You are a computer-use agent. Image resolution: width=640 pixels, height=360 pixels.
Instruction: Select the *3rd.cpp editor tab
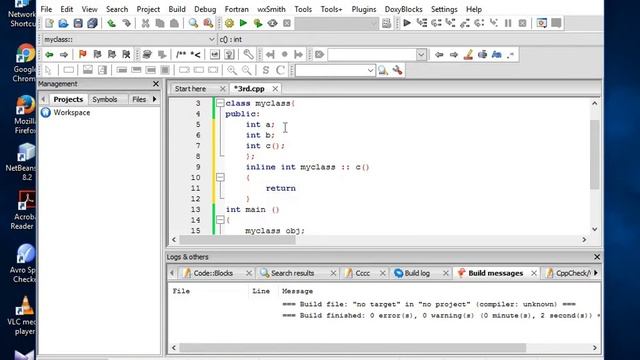point(249,89)
